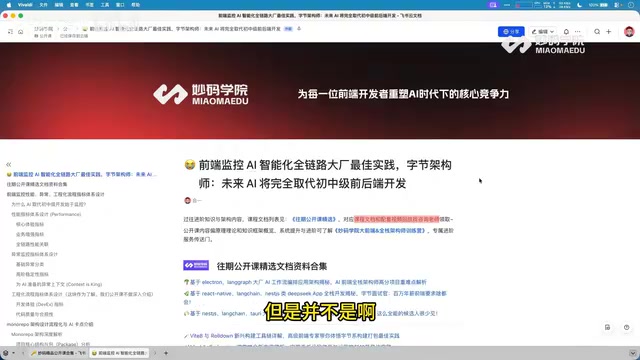
Task: Open the Apple menu
Action: pyautogui.click(x=9, y=5)
